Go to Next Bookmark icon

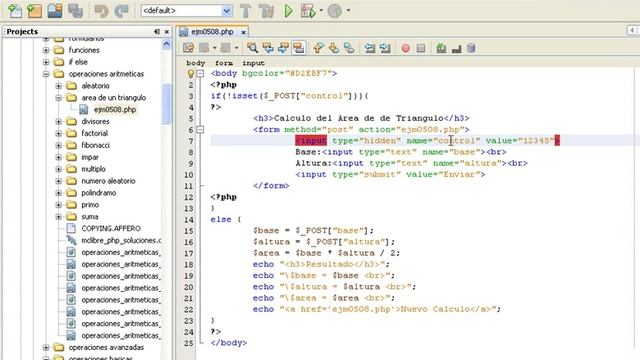334,48
